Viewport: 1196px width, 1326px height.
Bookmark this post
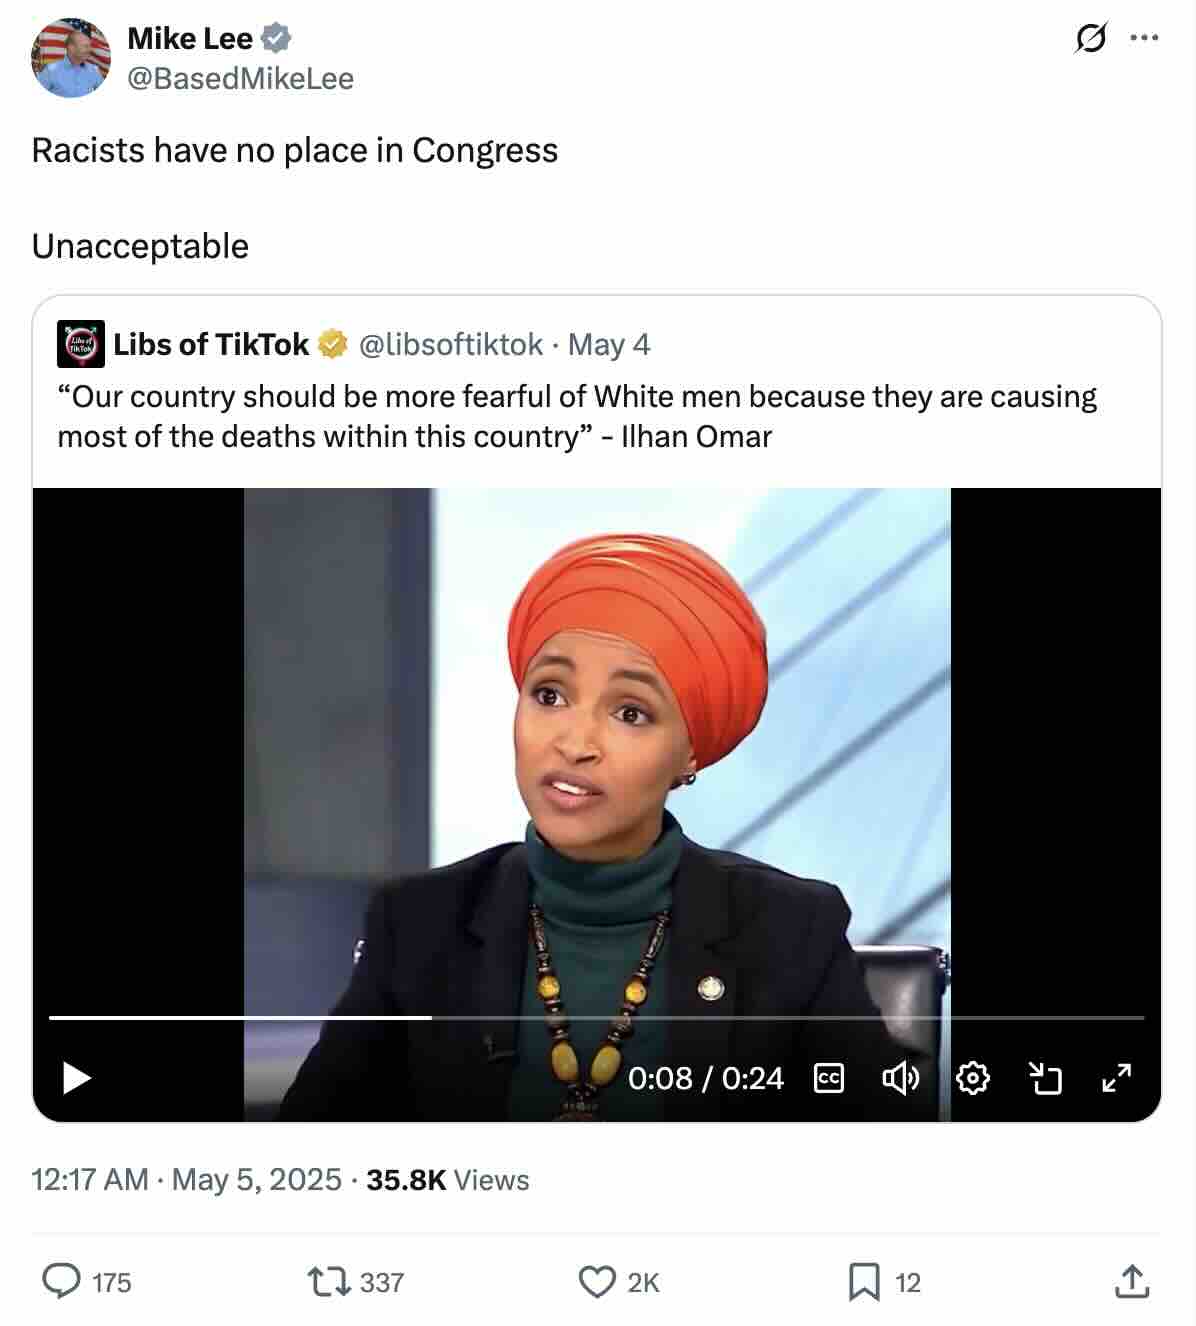tap(864, 1281)
